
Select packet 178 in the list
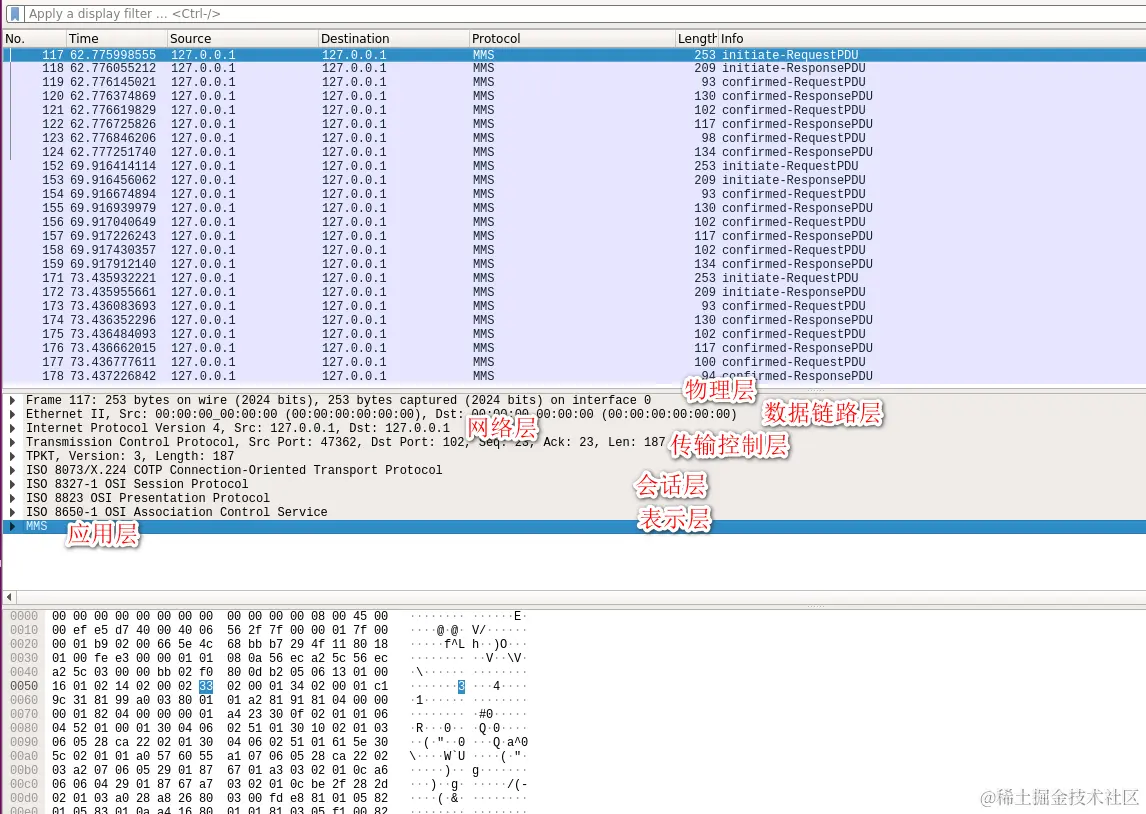click(x=574, y=376)
